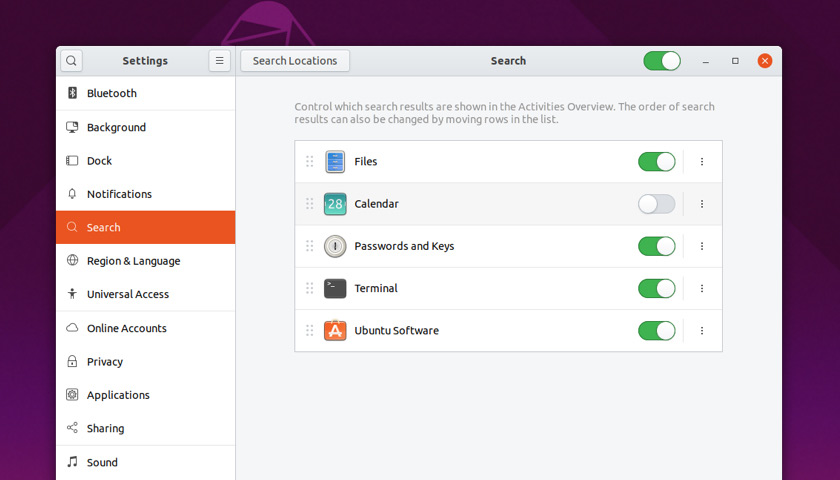Click the Calendar 28 app icon

pos(335,204)
